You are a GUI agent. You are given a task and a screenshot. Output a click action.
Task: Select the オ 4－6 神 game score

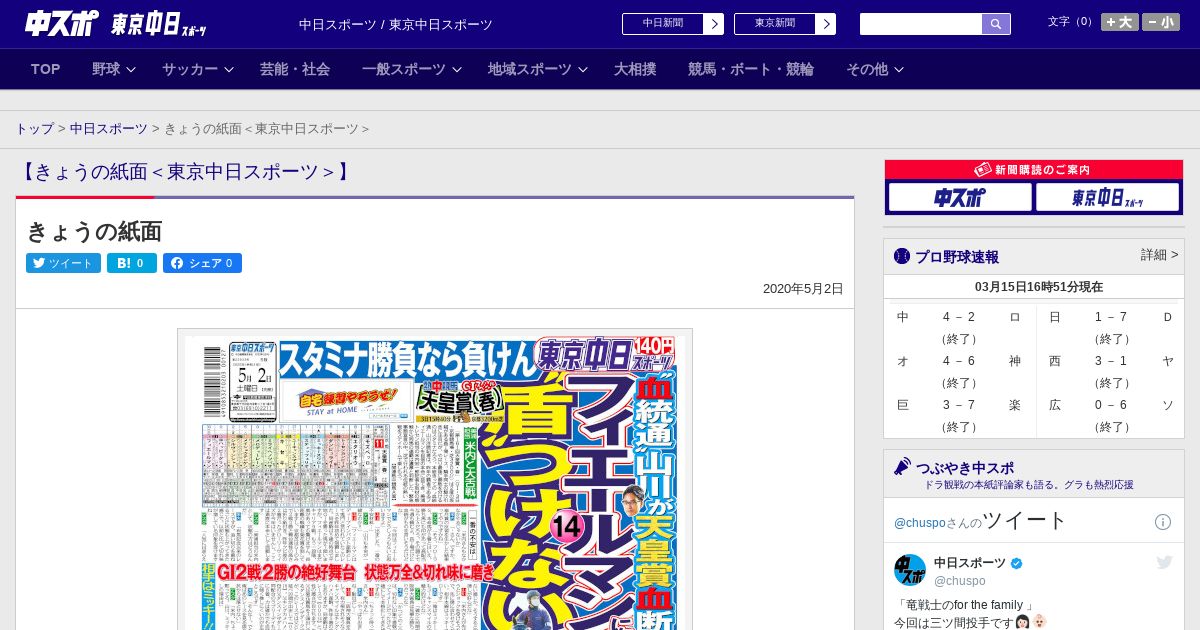tap(959, 371)
